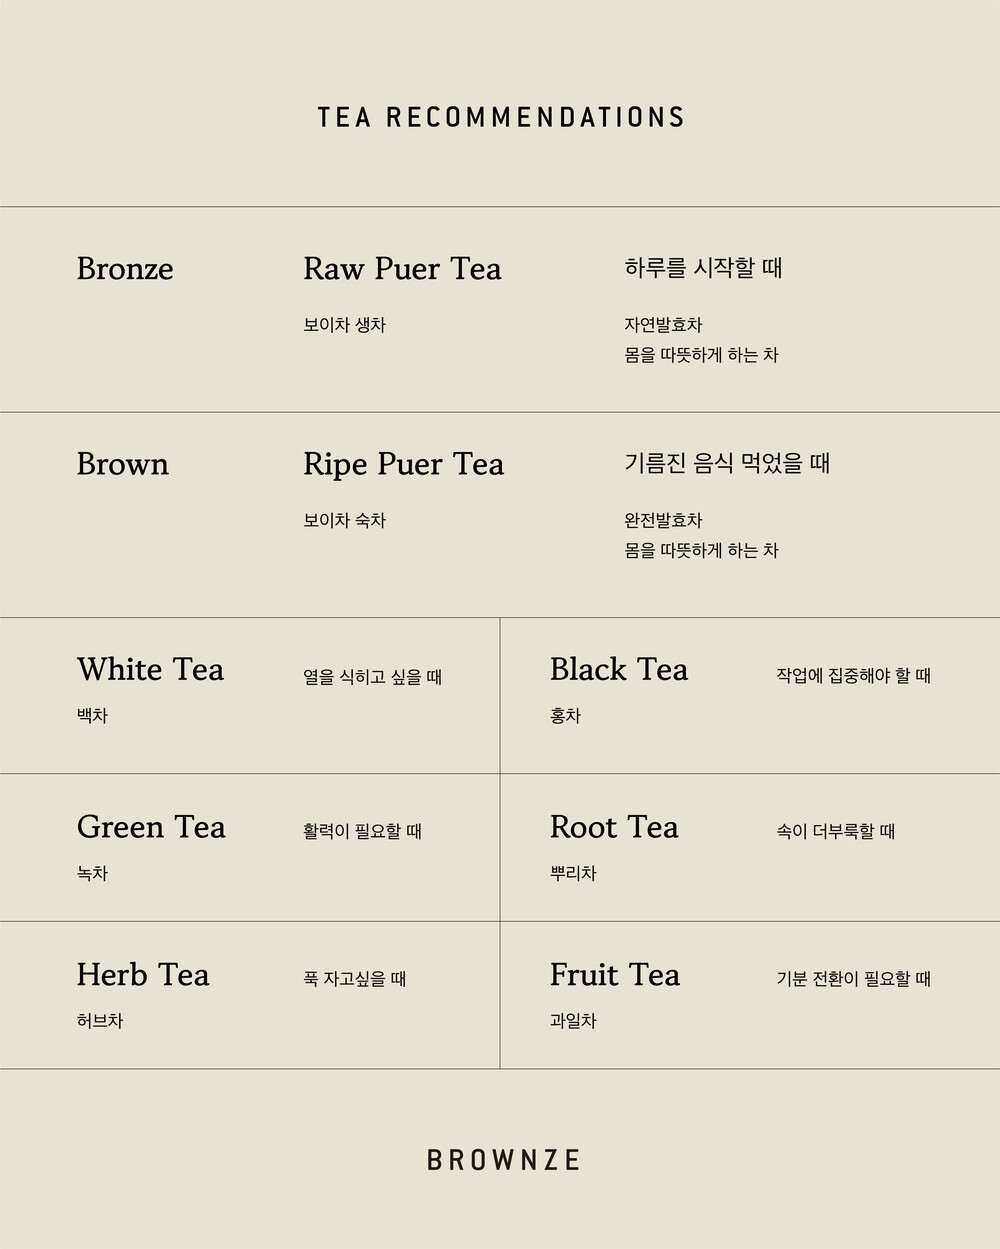Click the 작업에 집중해야 할 때 text
This screenshot has width=1000, height=1249.
(x=853, y=676)
